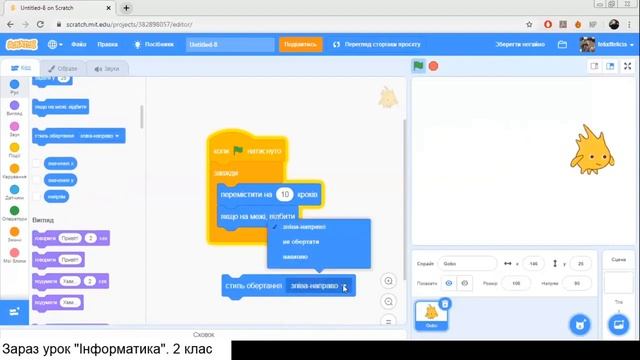Click the choose a backdrop button

click(618, 325)
